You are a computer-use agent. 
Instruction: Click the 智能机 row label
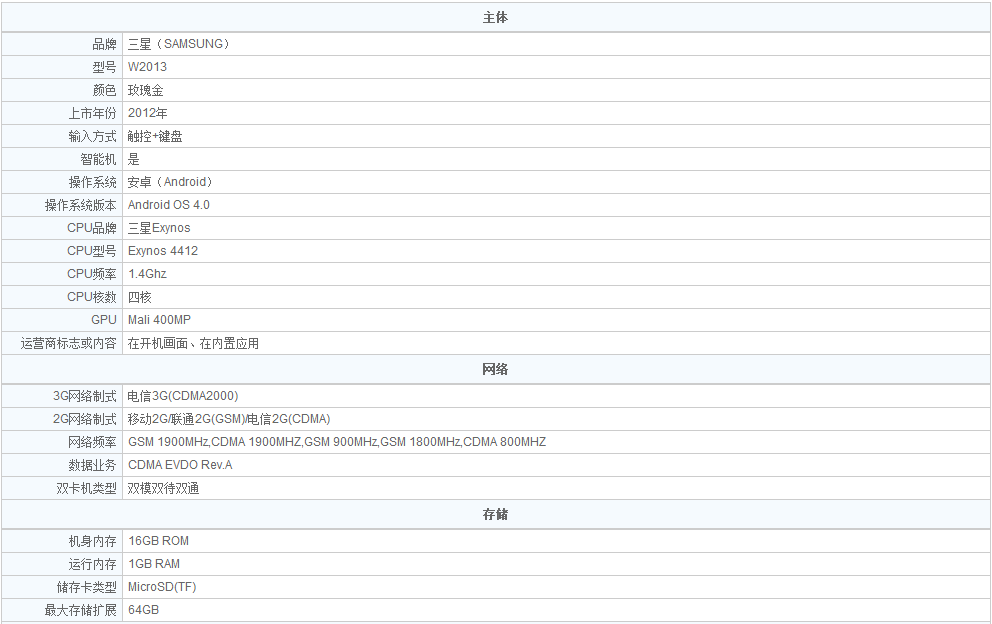98,159
